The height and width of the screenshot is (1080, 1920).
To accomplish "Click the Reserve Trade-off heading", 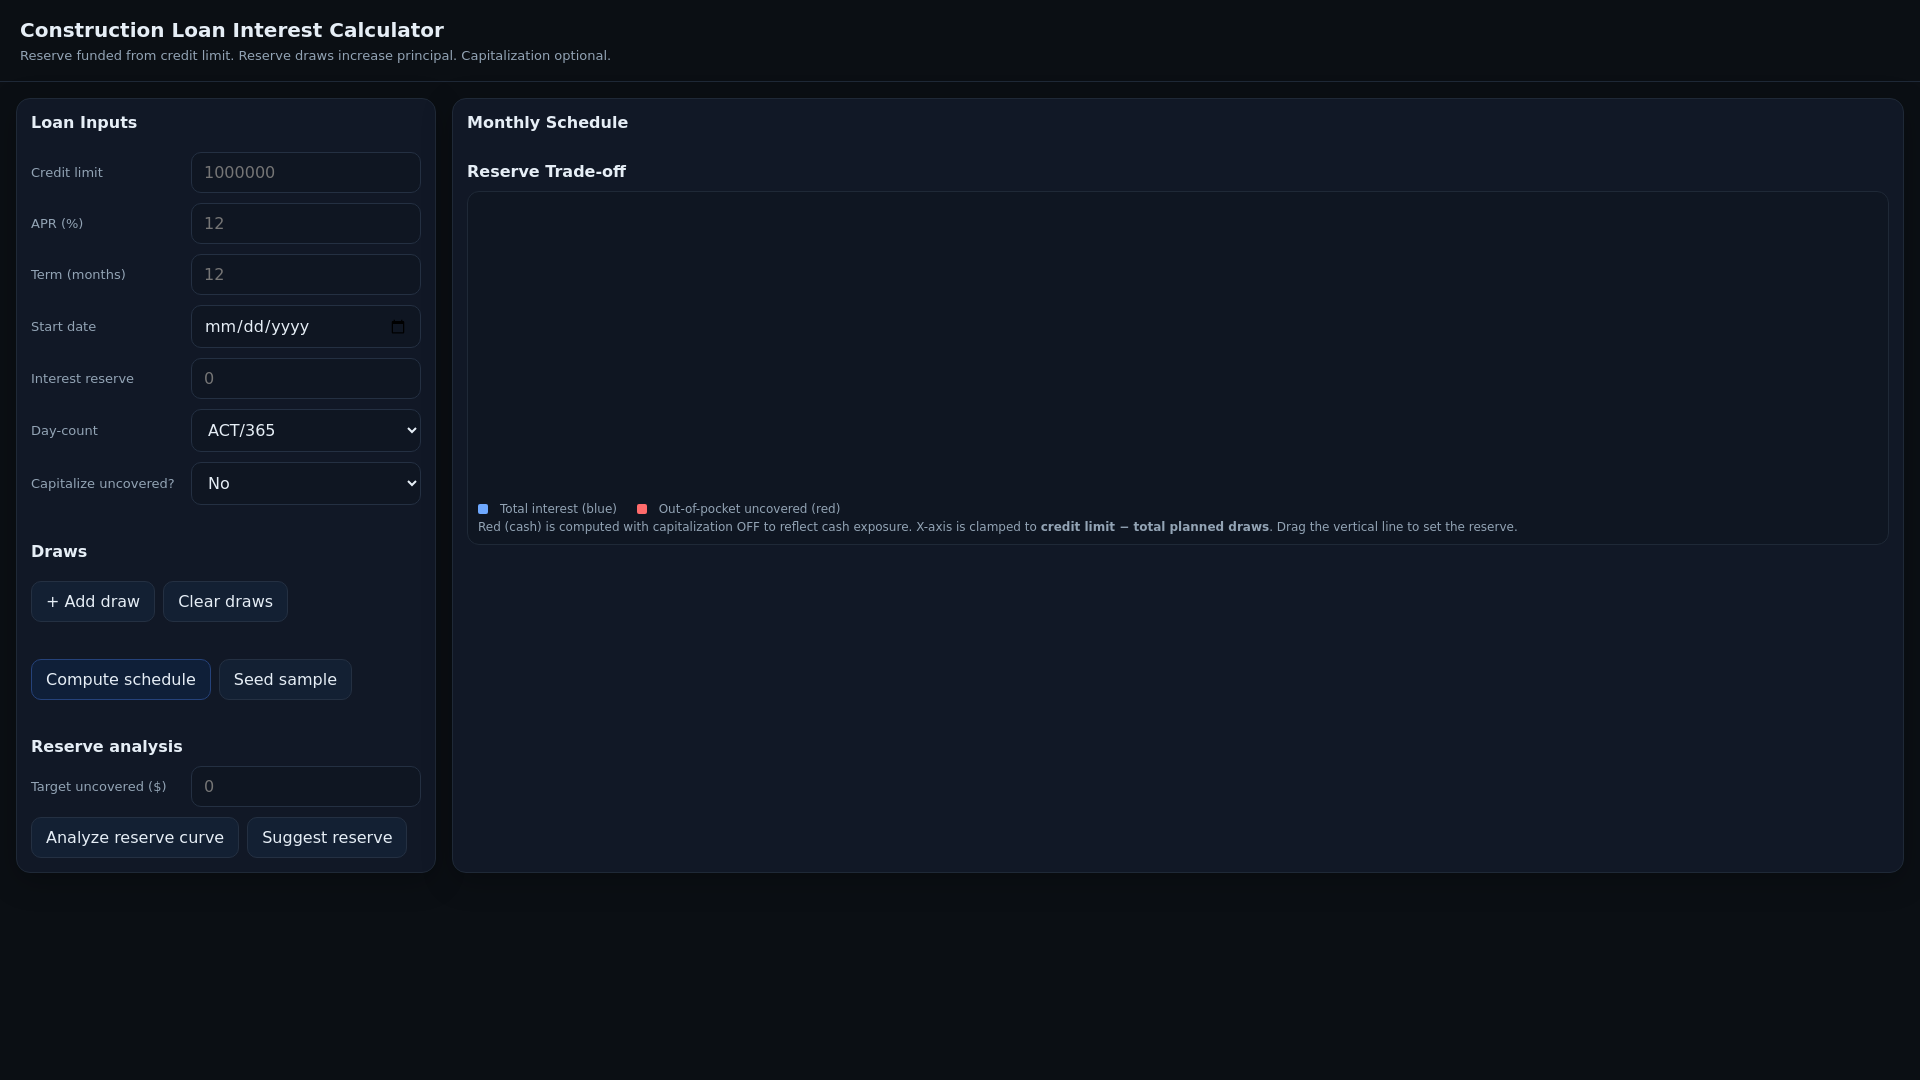I will (546, 171).
